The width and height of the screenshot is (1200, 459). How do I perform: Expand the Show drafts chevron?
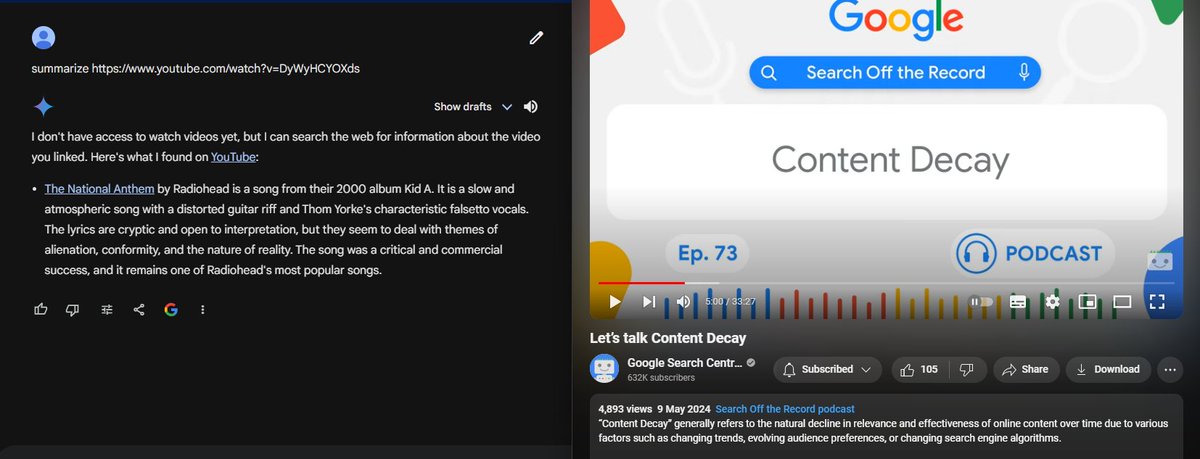(507, 107)
